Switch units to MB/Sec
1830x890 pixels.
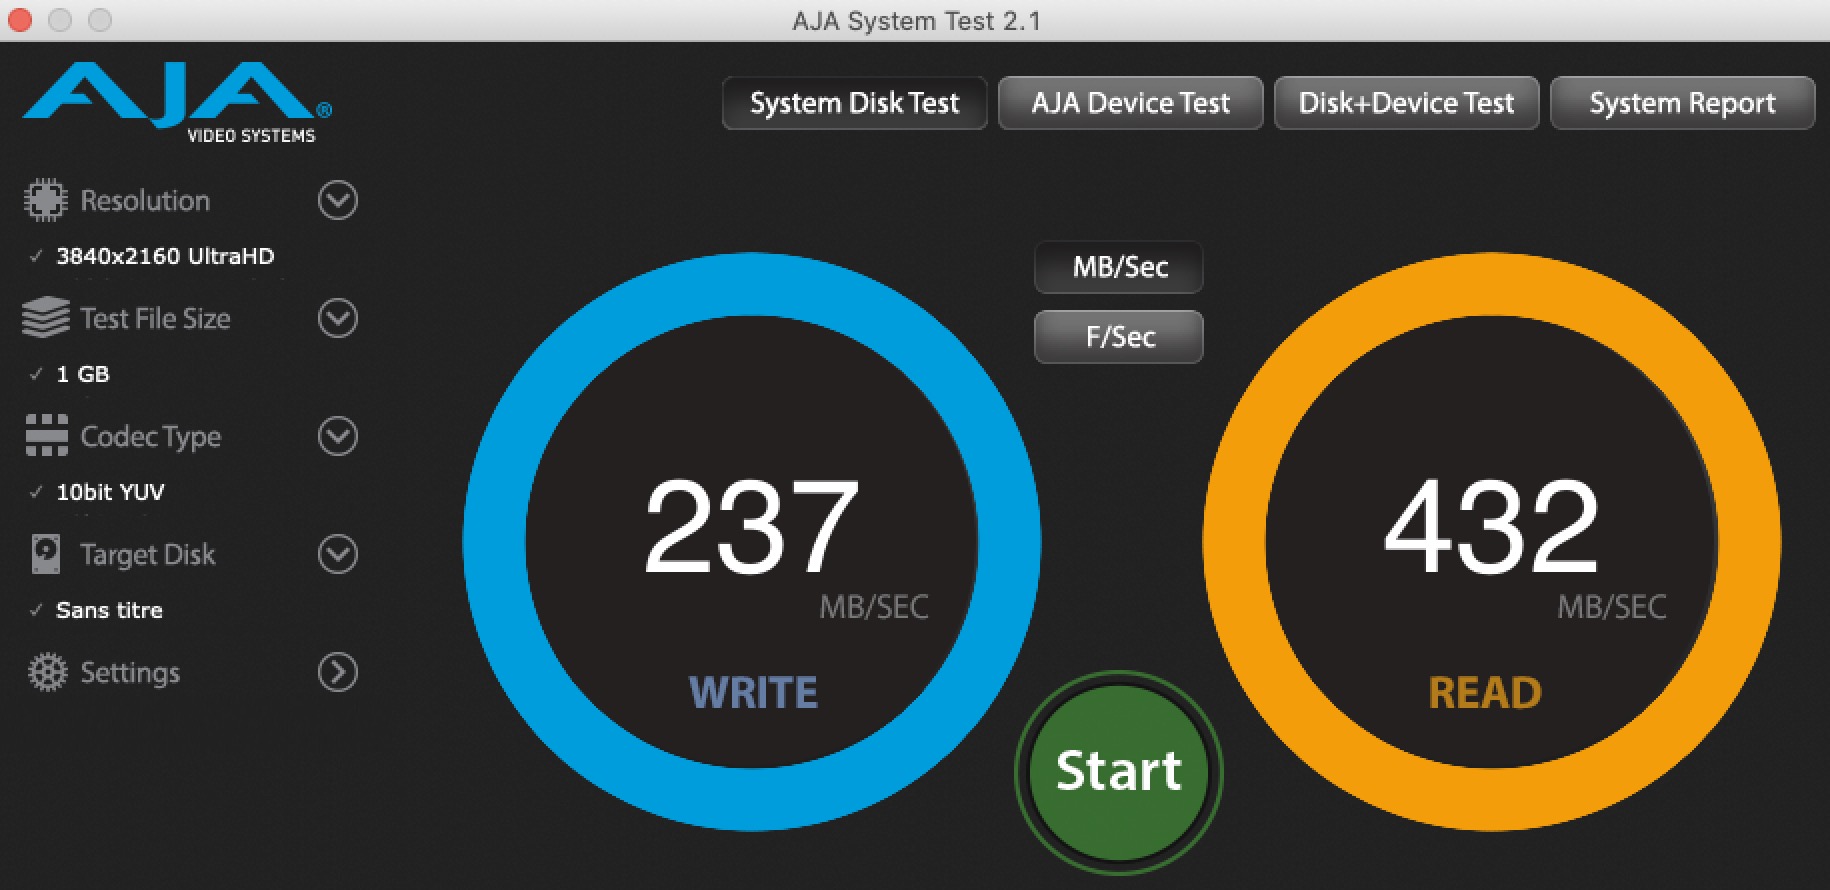[x=1119, y=267]
